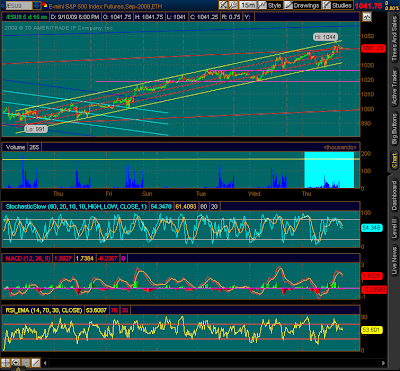Open the Studies menu

[337, 5]
